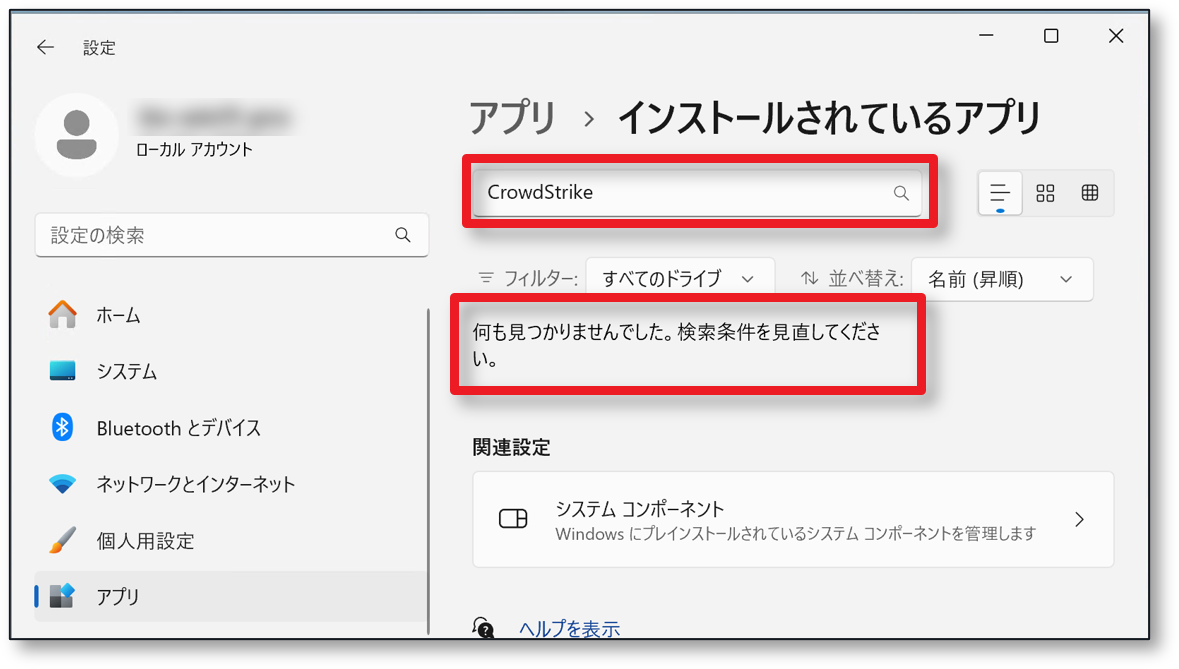Click the back arrow next to 設定
This screenshot has width=1179, height=669.
point(46,47)
